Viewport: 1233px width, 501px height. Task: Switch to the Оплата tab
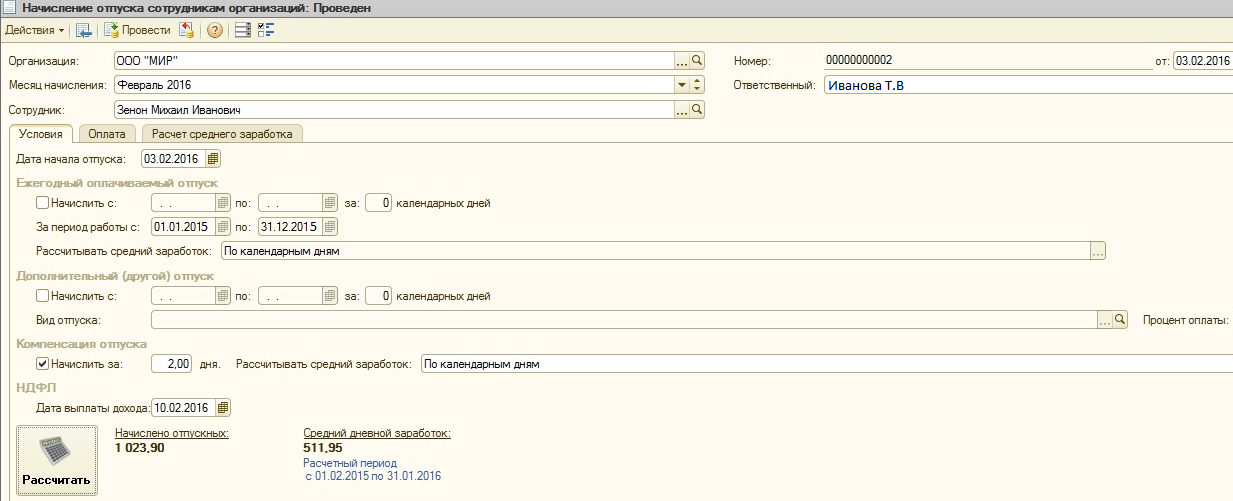pos(107,134)
